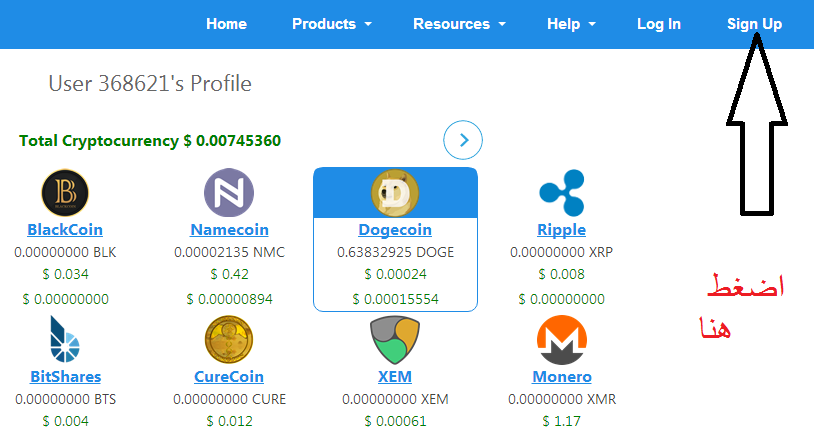Select the $ 0.004 BitShares price
This screenshot has width=814, height=440.
click(x=65, y=421)
